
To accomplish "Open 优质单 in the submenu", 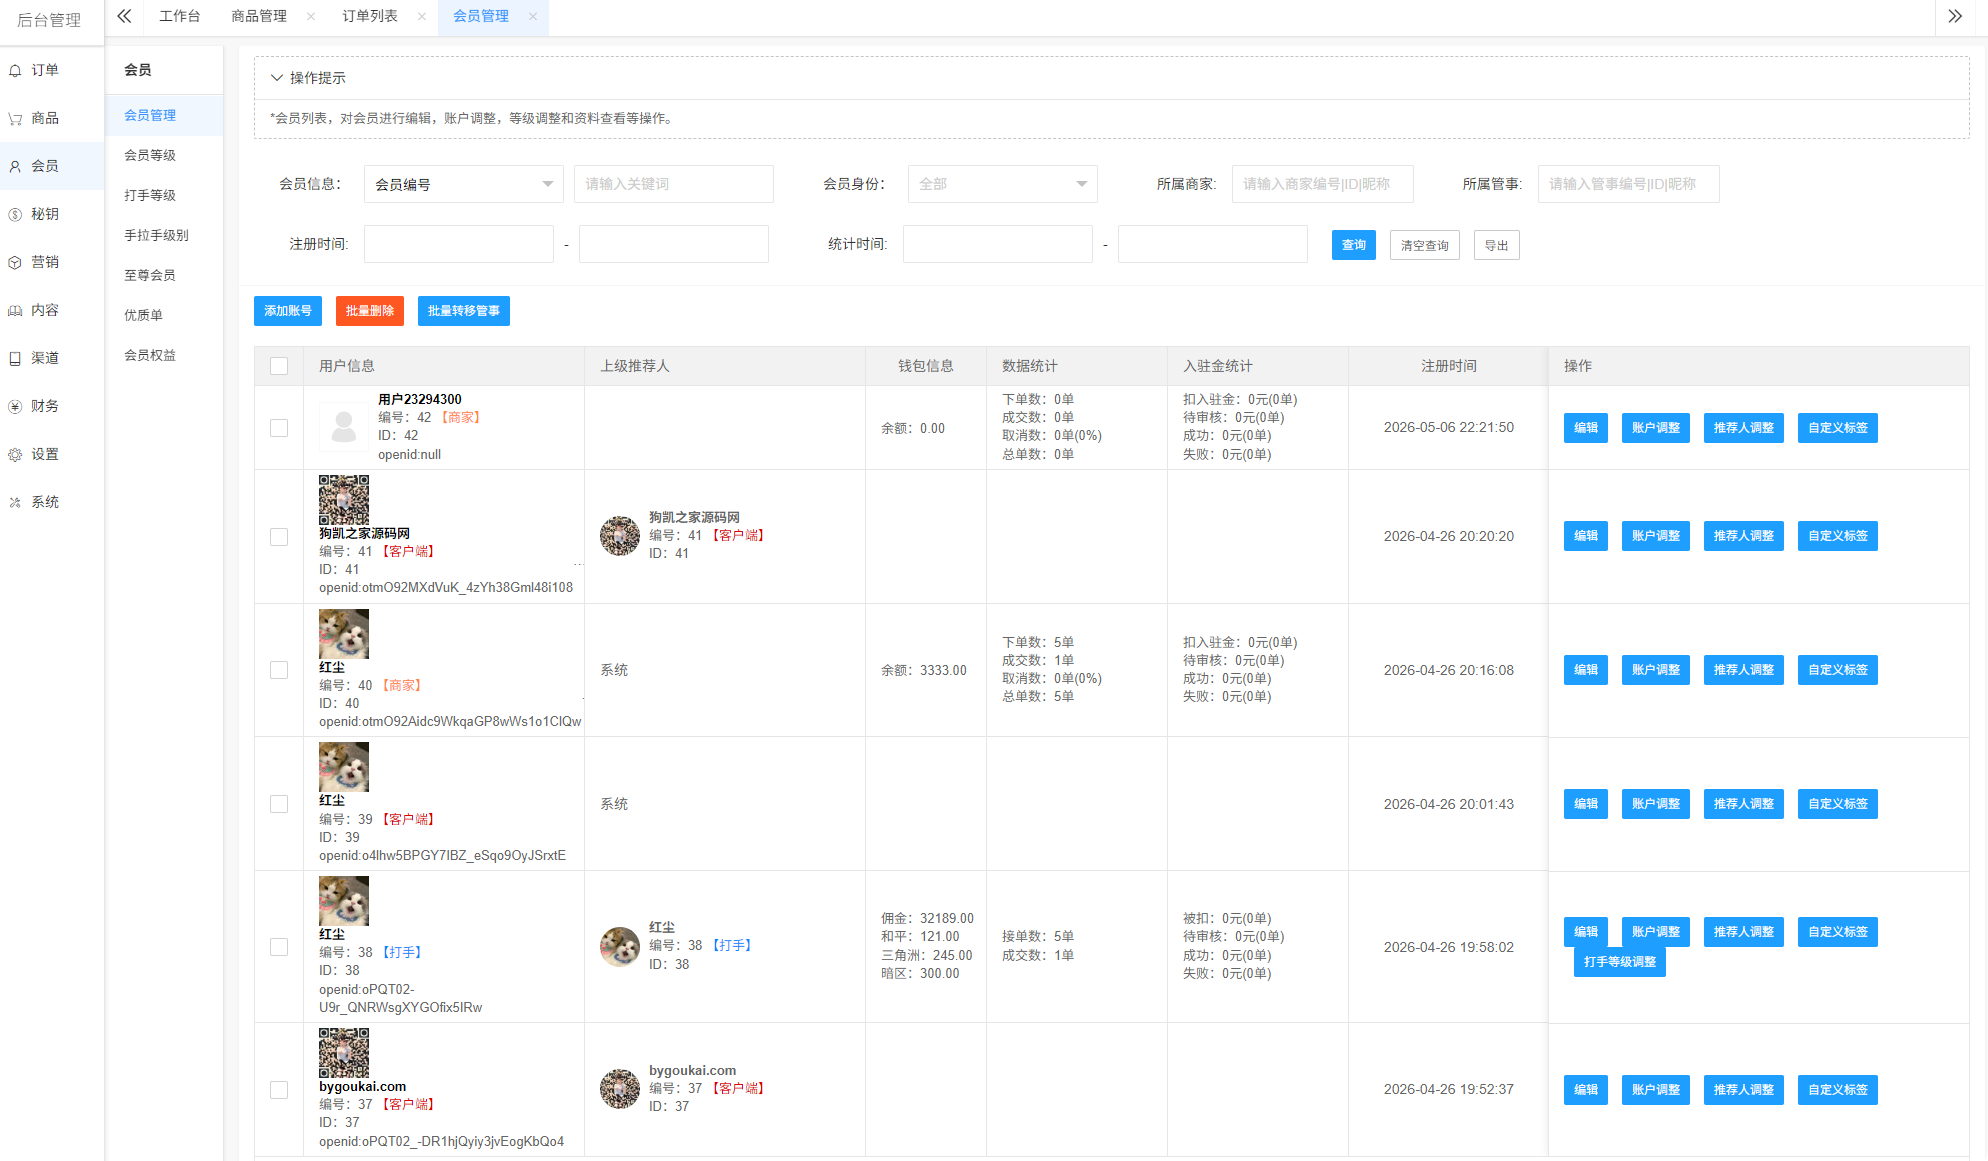I will coord(143,315).
